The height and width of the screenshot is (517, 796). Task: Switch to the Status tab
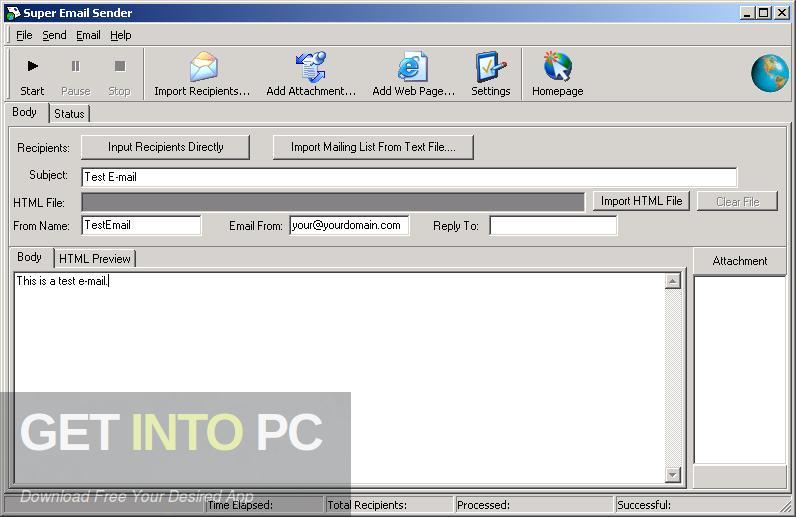point(70,114)
